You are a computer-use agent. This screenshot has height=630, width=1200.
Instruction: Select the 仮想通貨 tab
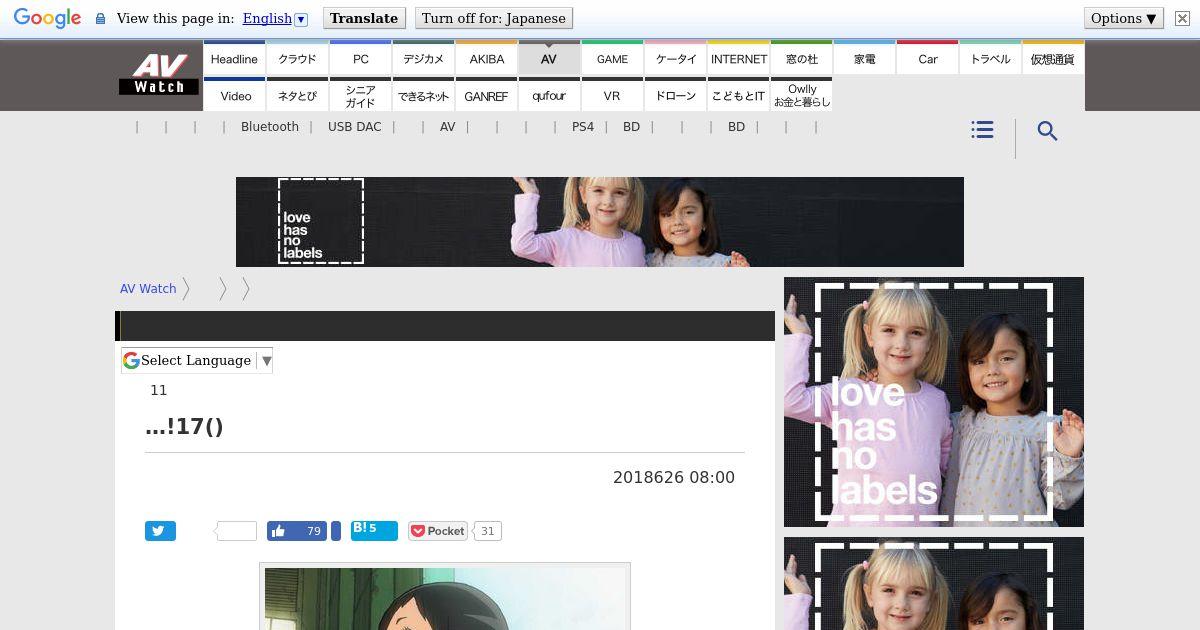pyautogui.click(x=1053, y=58)
